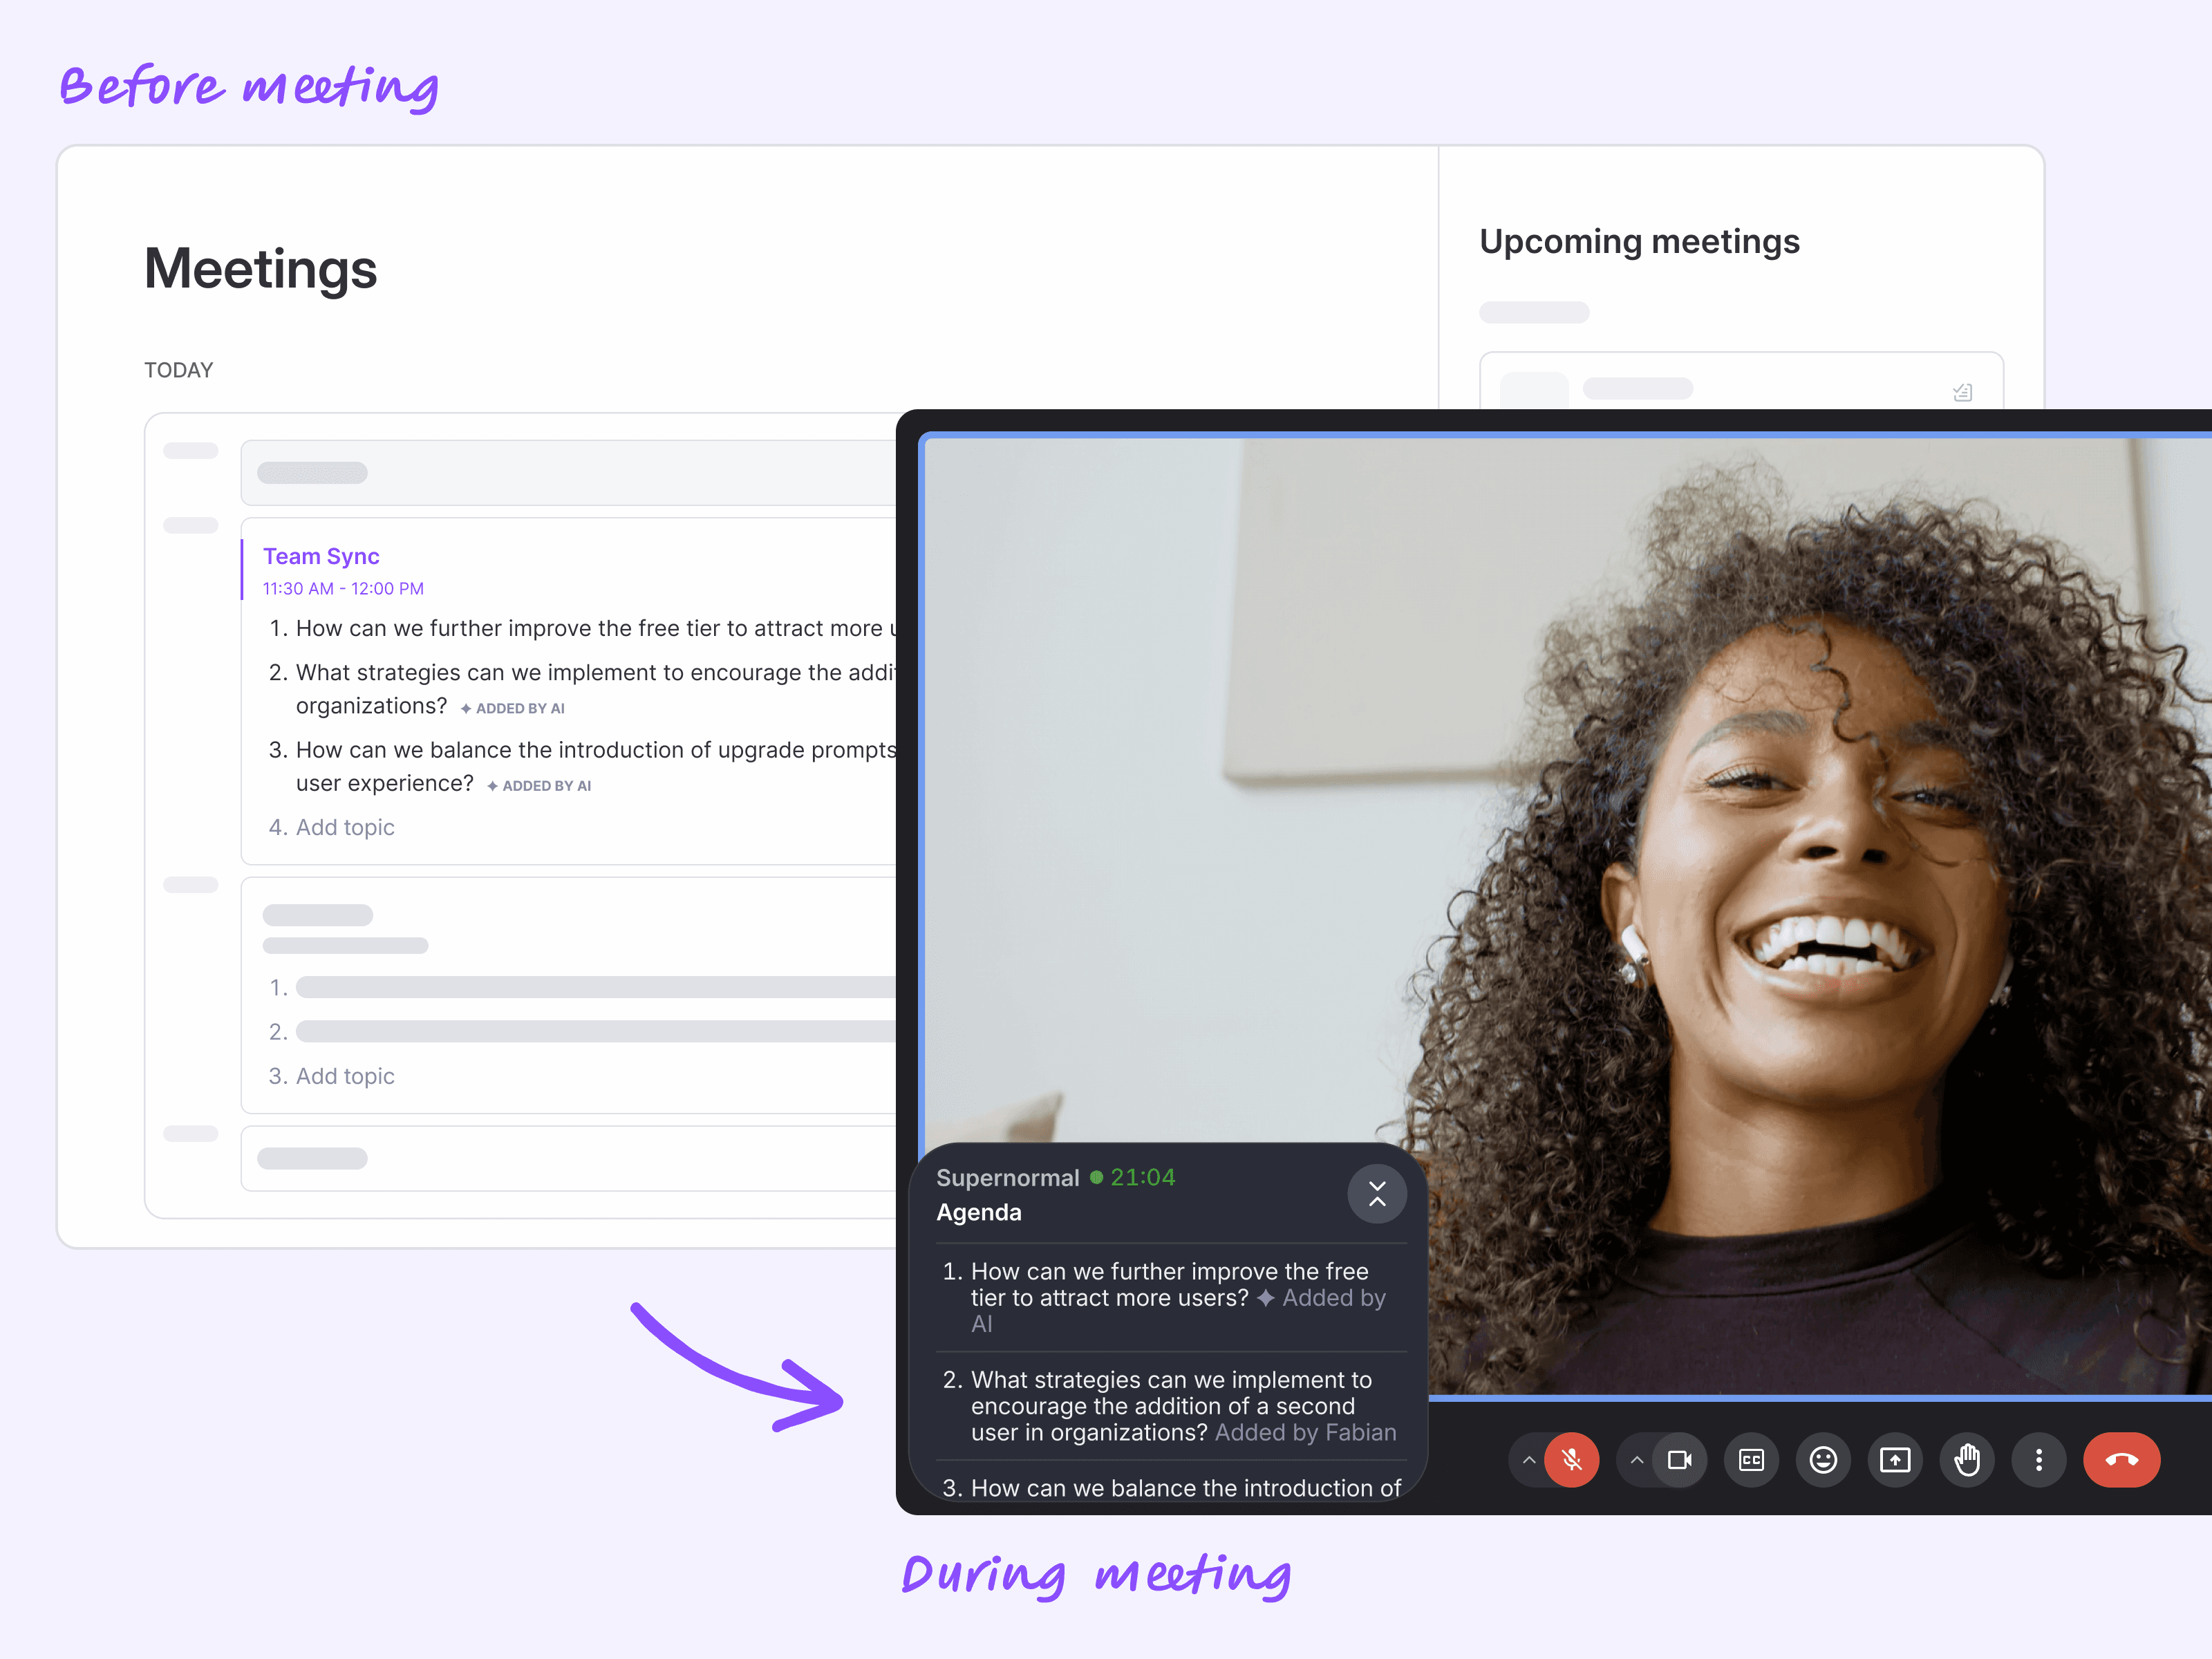Click Add topic in second meeting card
Image resolution: width=2212 pixels, height=1659 pixels.
[x=345, y=1076]
